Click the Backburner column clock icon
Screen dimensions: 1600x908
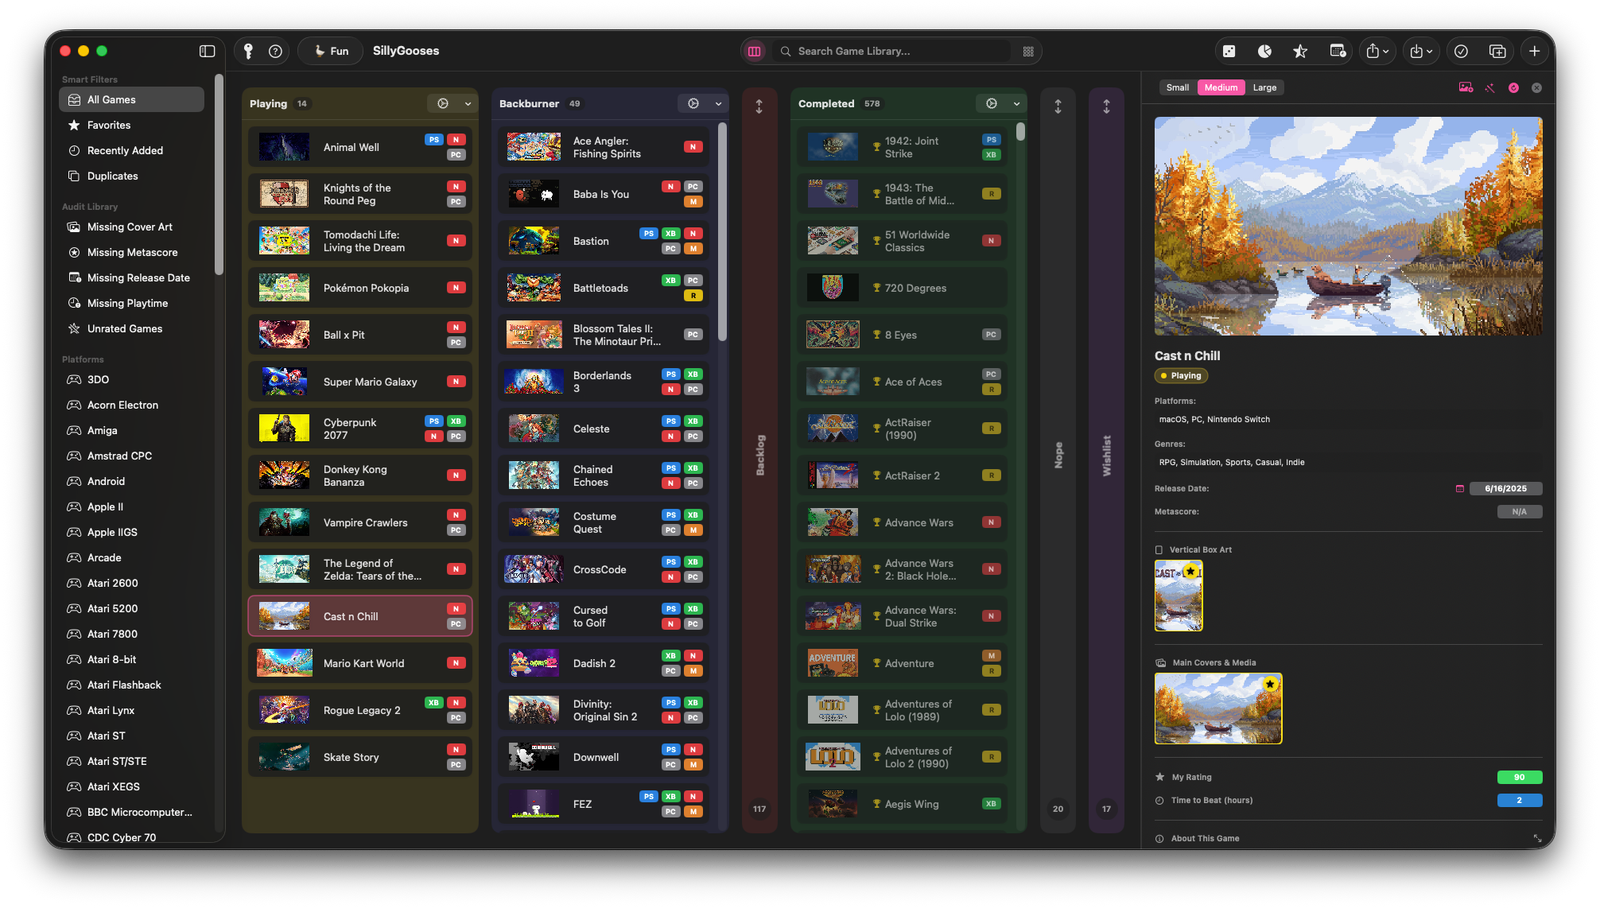(693, 104)
